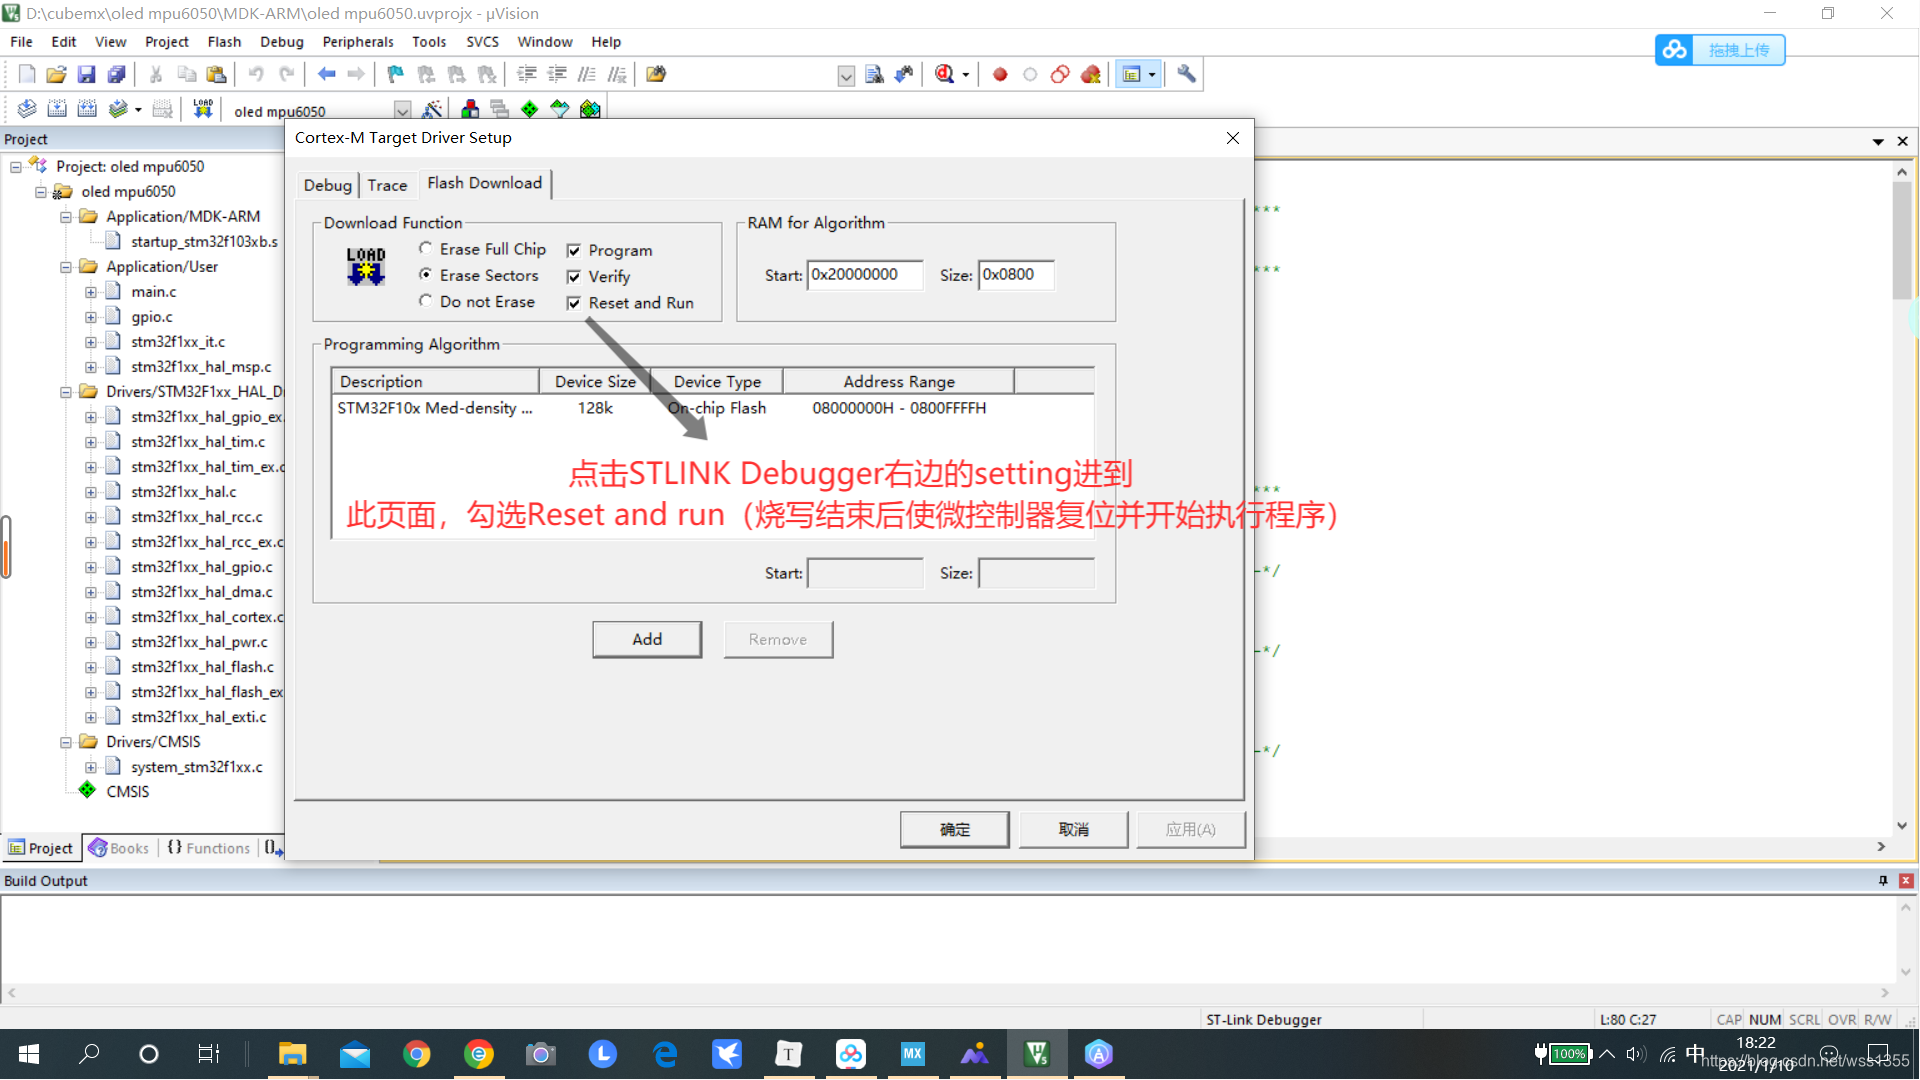Click the 取消 cancel button

pos(1073,829)
